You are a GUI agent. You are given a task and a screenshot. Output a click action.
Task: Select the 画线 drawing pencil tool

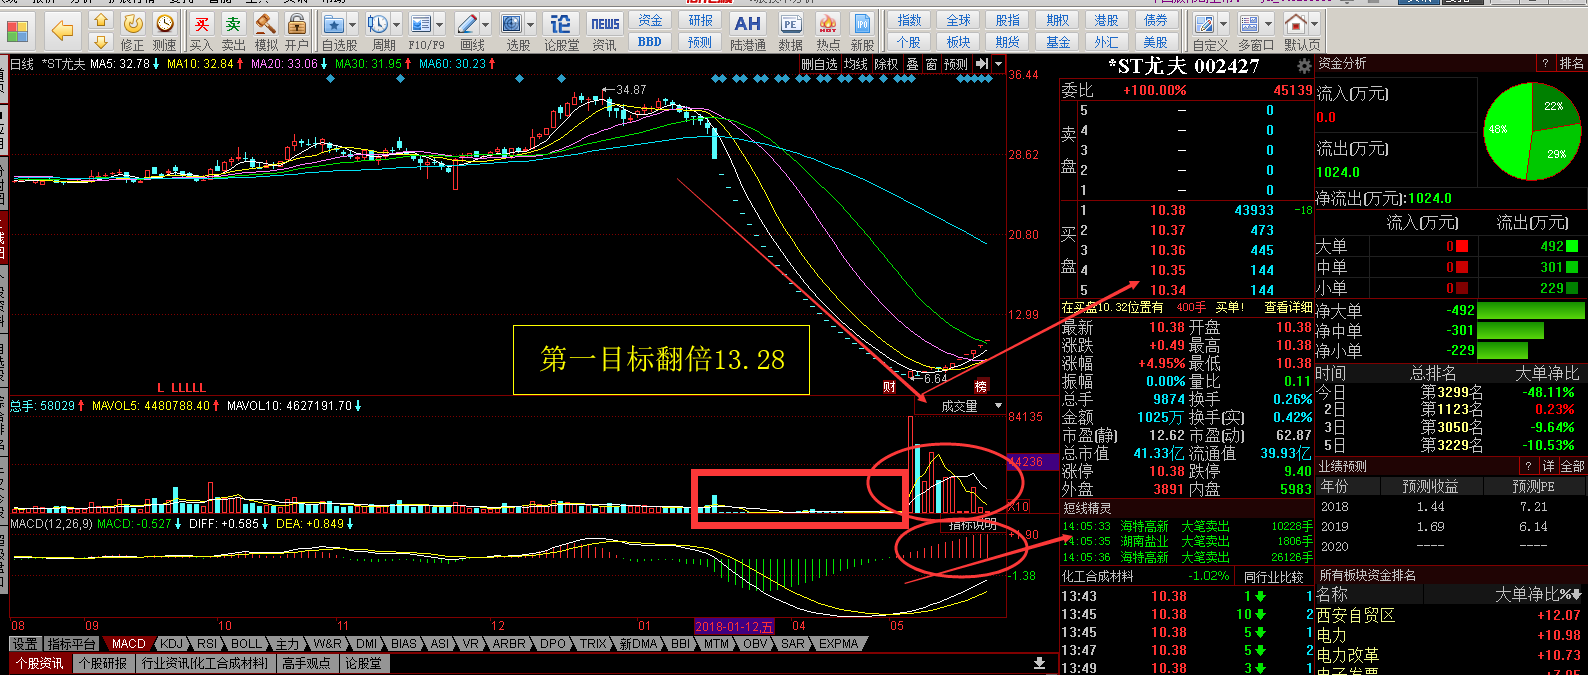coord(467,24)
